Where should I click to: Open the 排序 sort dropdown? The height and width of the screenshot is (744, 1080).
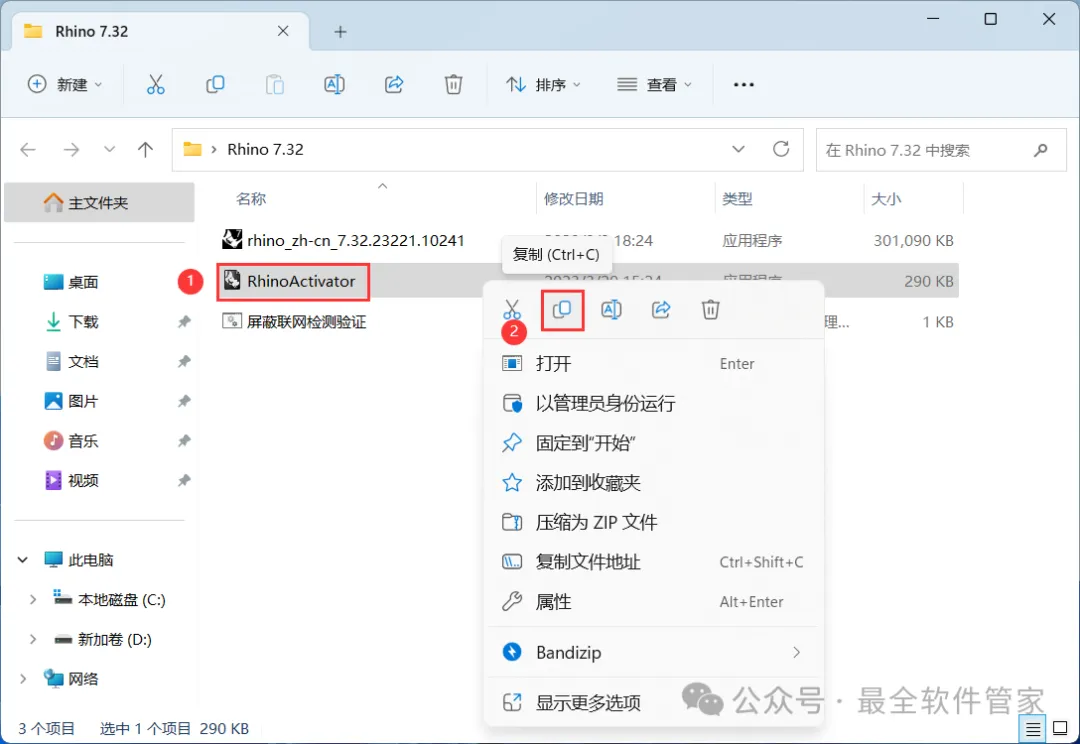[543, 85]
